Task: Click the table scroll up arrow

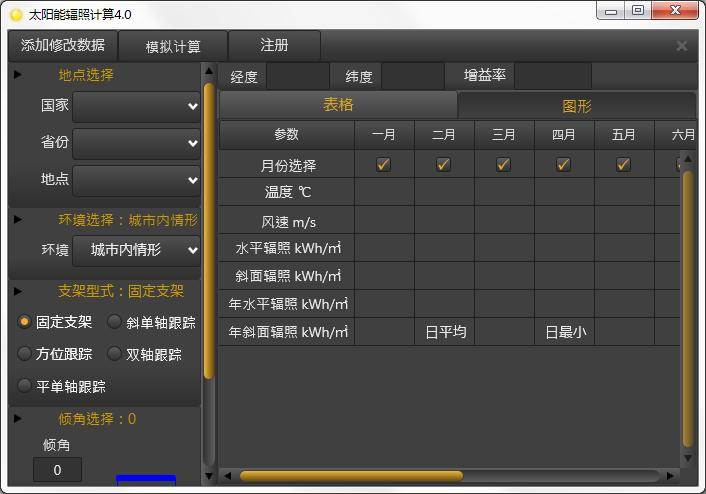Action: (688, 159)
